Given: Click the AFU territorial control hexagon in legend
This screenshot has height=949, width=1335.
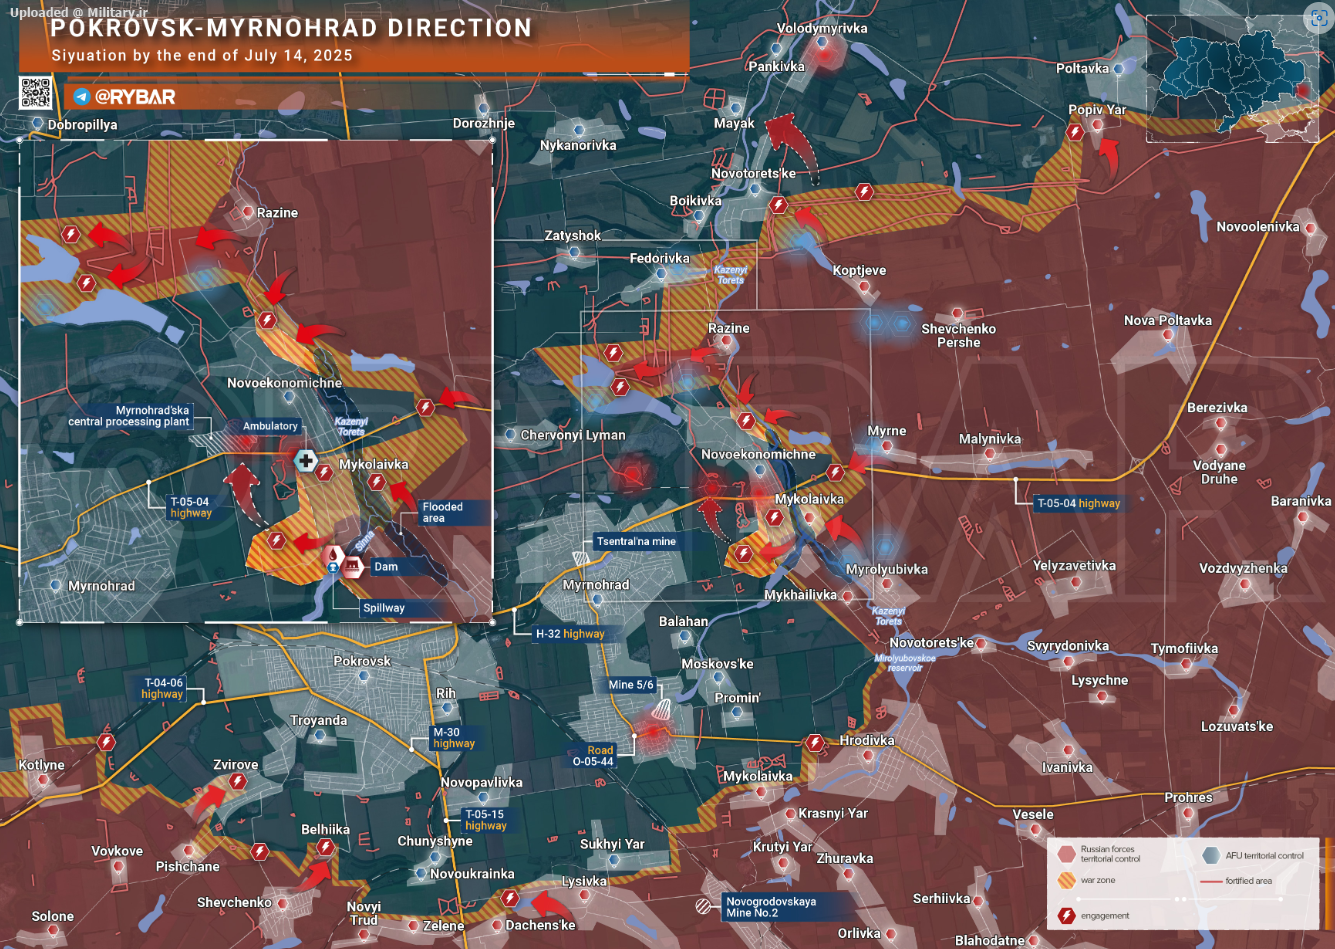Looking at the screenshot, I should pyautogui.click(x=1210, y=855).
